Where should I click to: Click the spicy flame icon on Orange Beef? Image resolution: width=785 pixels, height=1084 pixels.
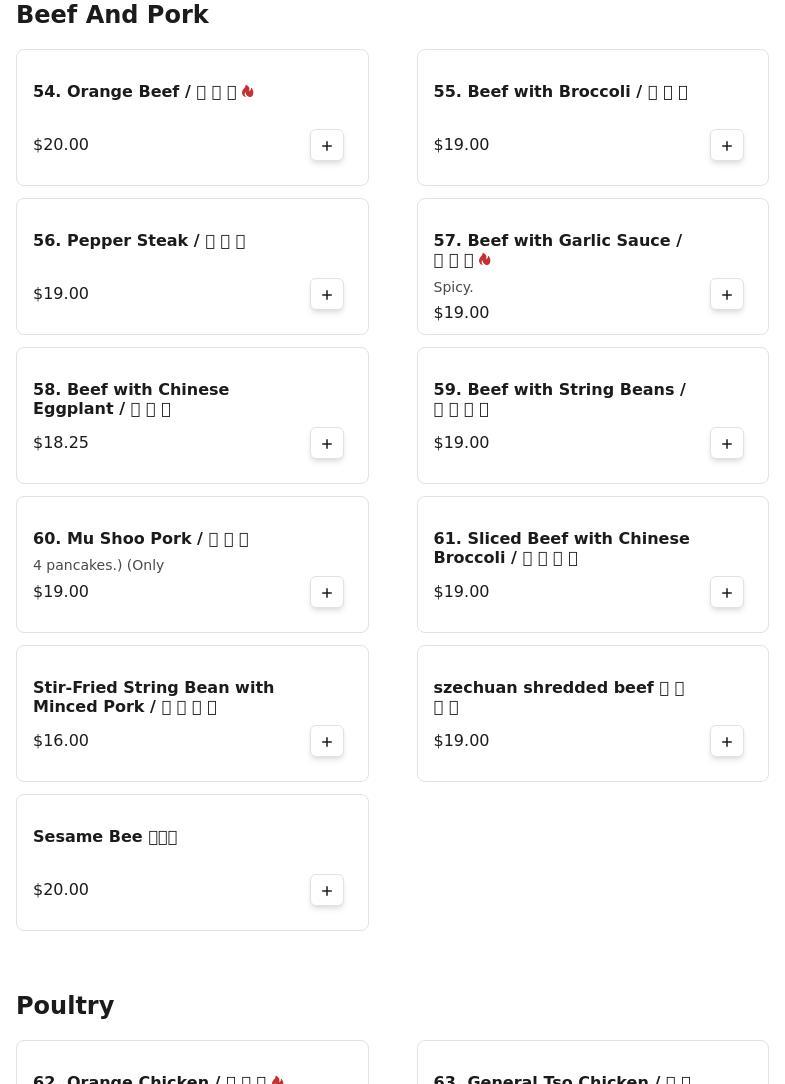click(248, 91)
